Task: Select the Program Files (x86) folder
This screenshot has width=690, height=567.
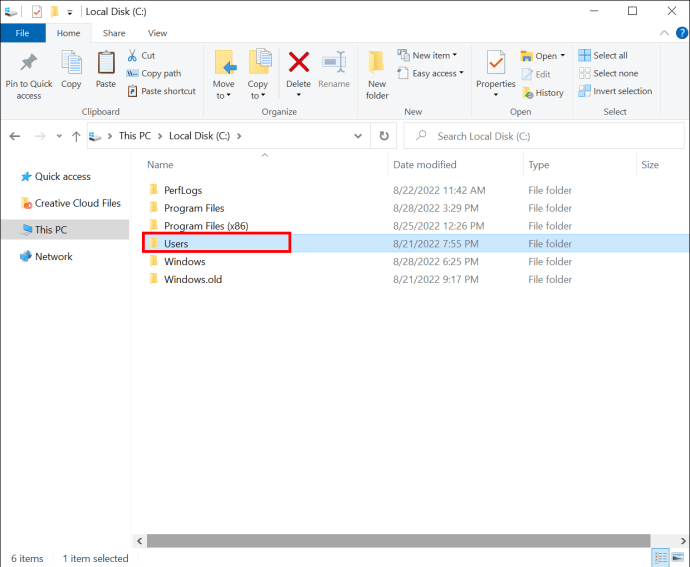Action: click(x=206, y=226)
